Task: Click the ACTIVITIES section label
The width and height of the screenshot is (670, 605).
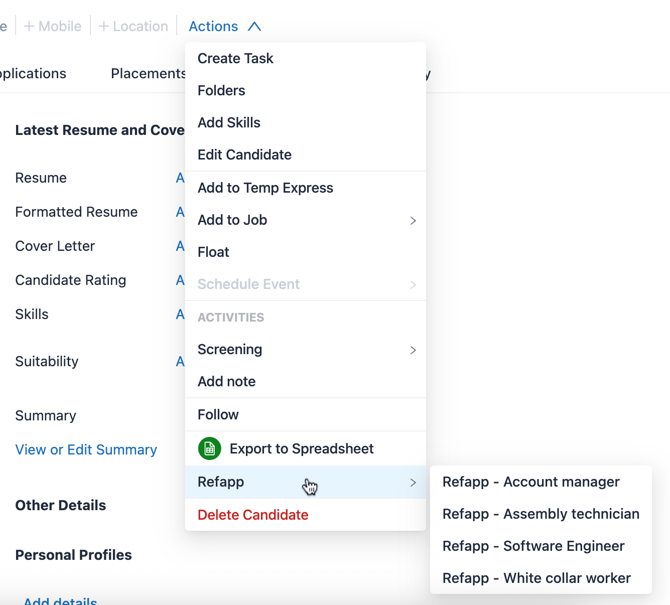Action: tap(231, 317)
